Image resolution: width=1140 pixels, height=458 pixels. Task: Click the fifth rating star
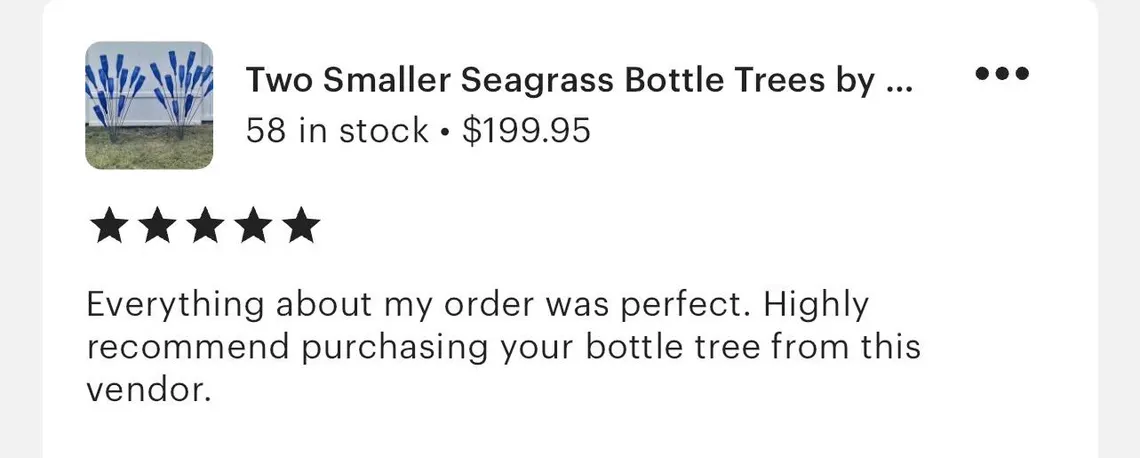click(300, 227)
